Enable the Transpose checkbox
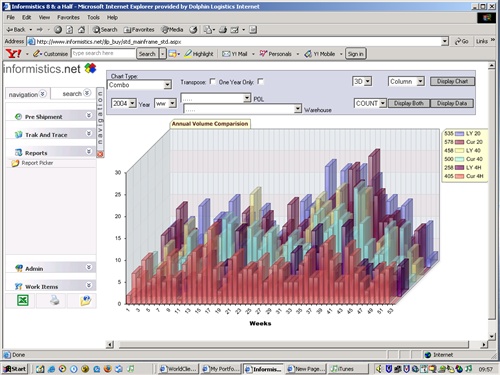Screen dimensions: 500x375 [212, 82]
